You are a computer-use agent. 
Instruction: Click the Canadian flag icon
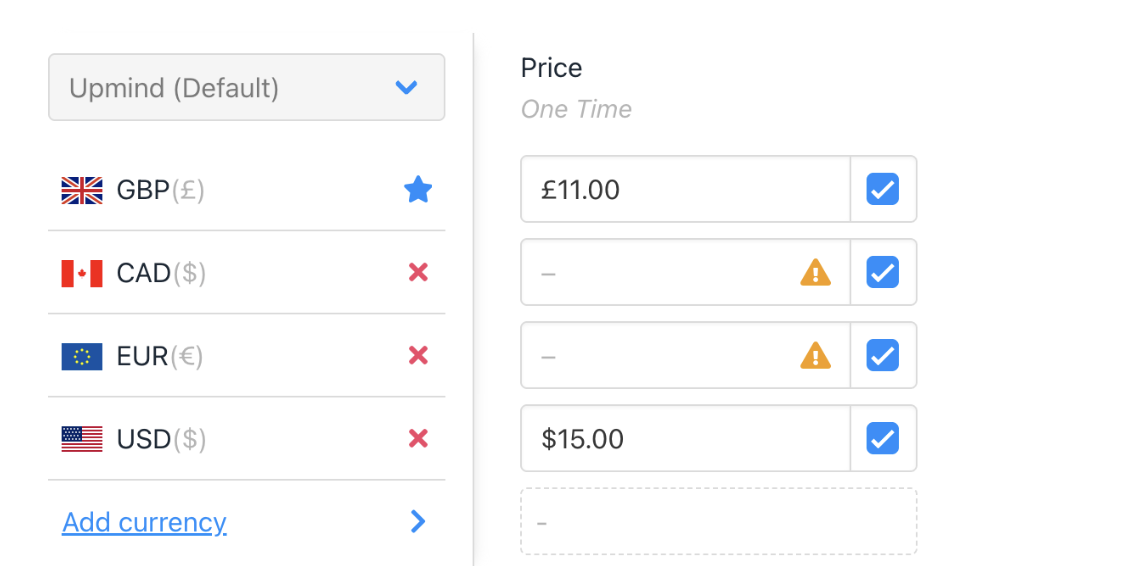point(82,273)
